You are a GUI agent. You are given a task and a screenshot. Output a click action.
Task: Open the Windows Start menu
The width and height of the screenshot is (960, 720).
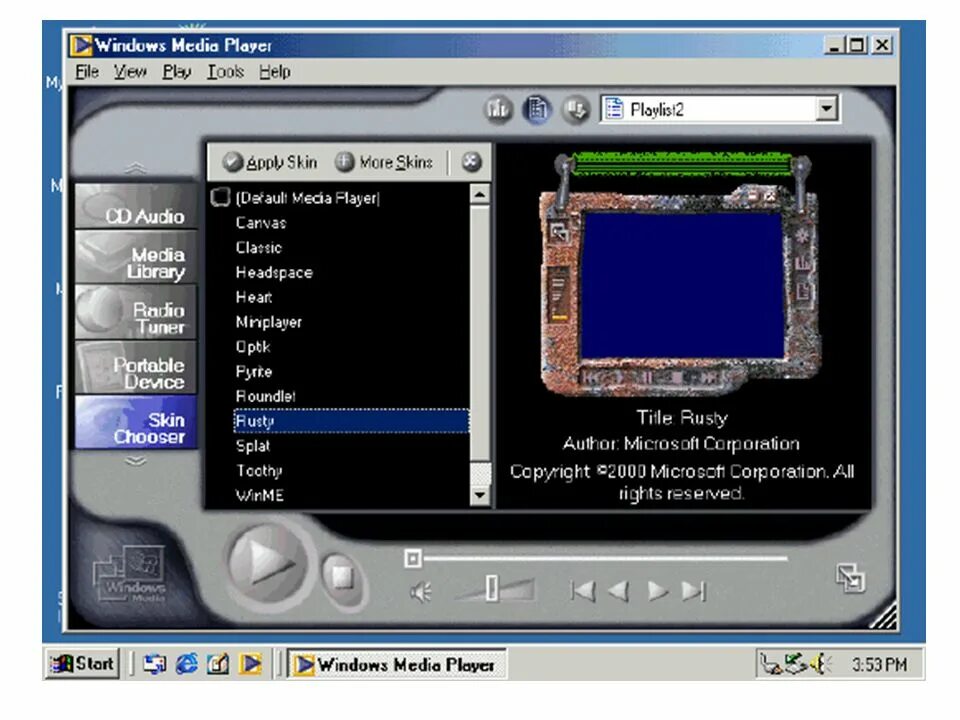[82, 664]
